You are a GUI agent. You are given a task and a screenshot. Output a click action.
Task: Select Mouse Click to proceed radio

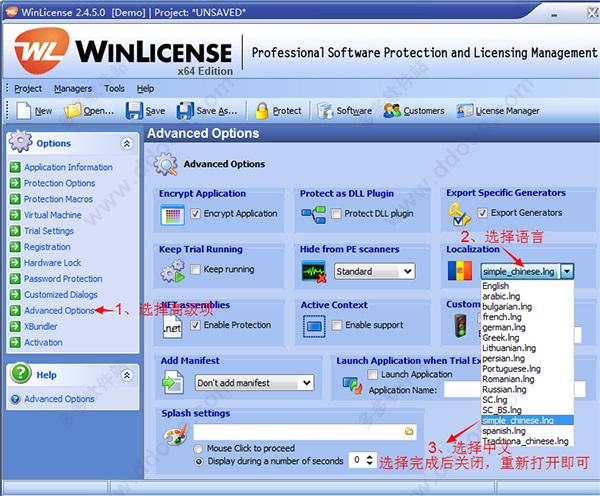click(198, 449)
